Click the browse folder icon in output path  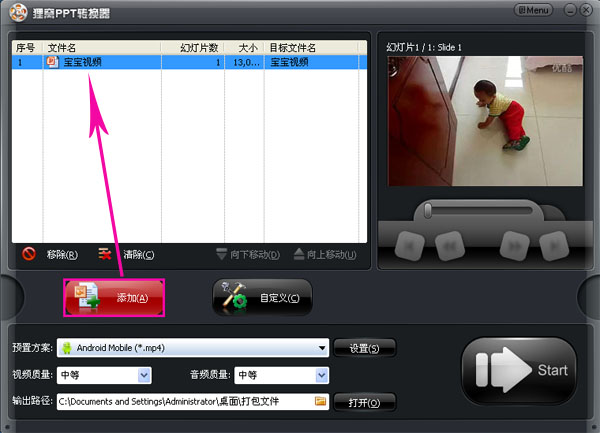(x=320, y=401)
